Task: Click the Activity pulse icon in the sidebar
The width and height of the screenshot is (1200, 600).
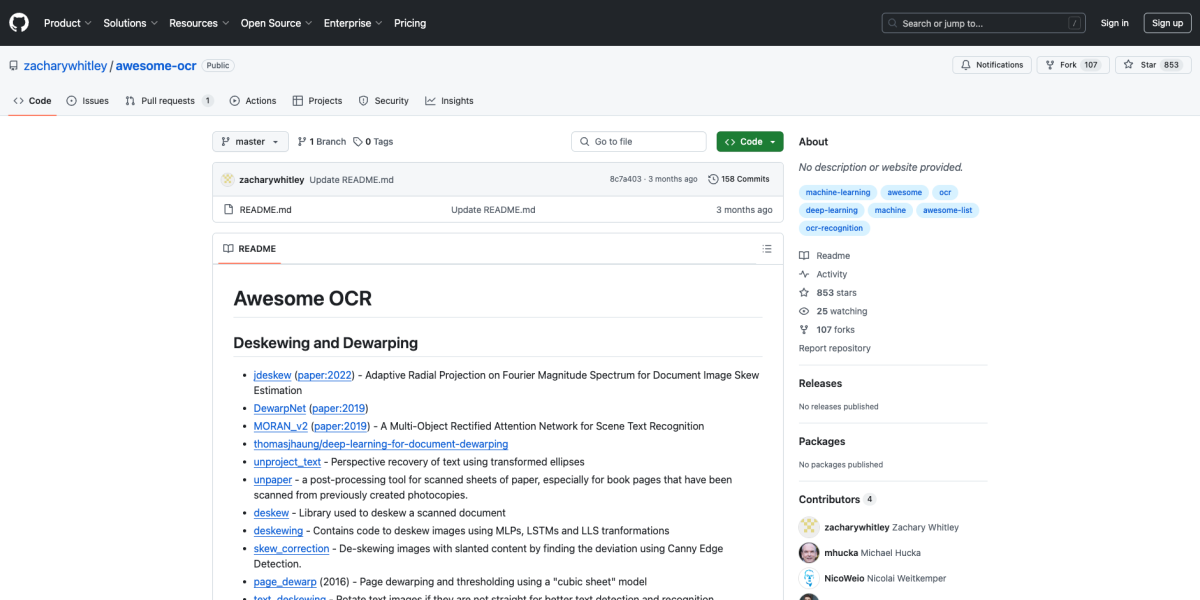Action: coord(803,273)
